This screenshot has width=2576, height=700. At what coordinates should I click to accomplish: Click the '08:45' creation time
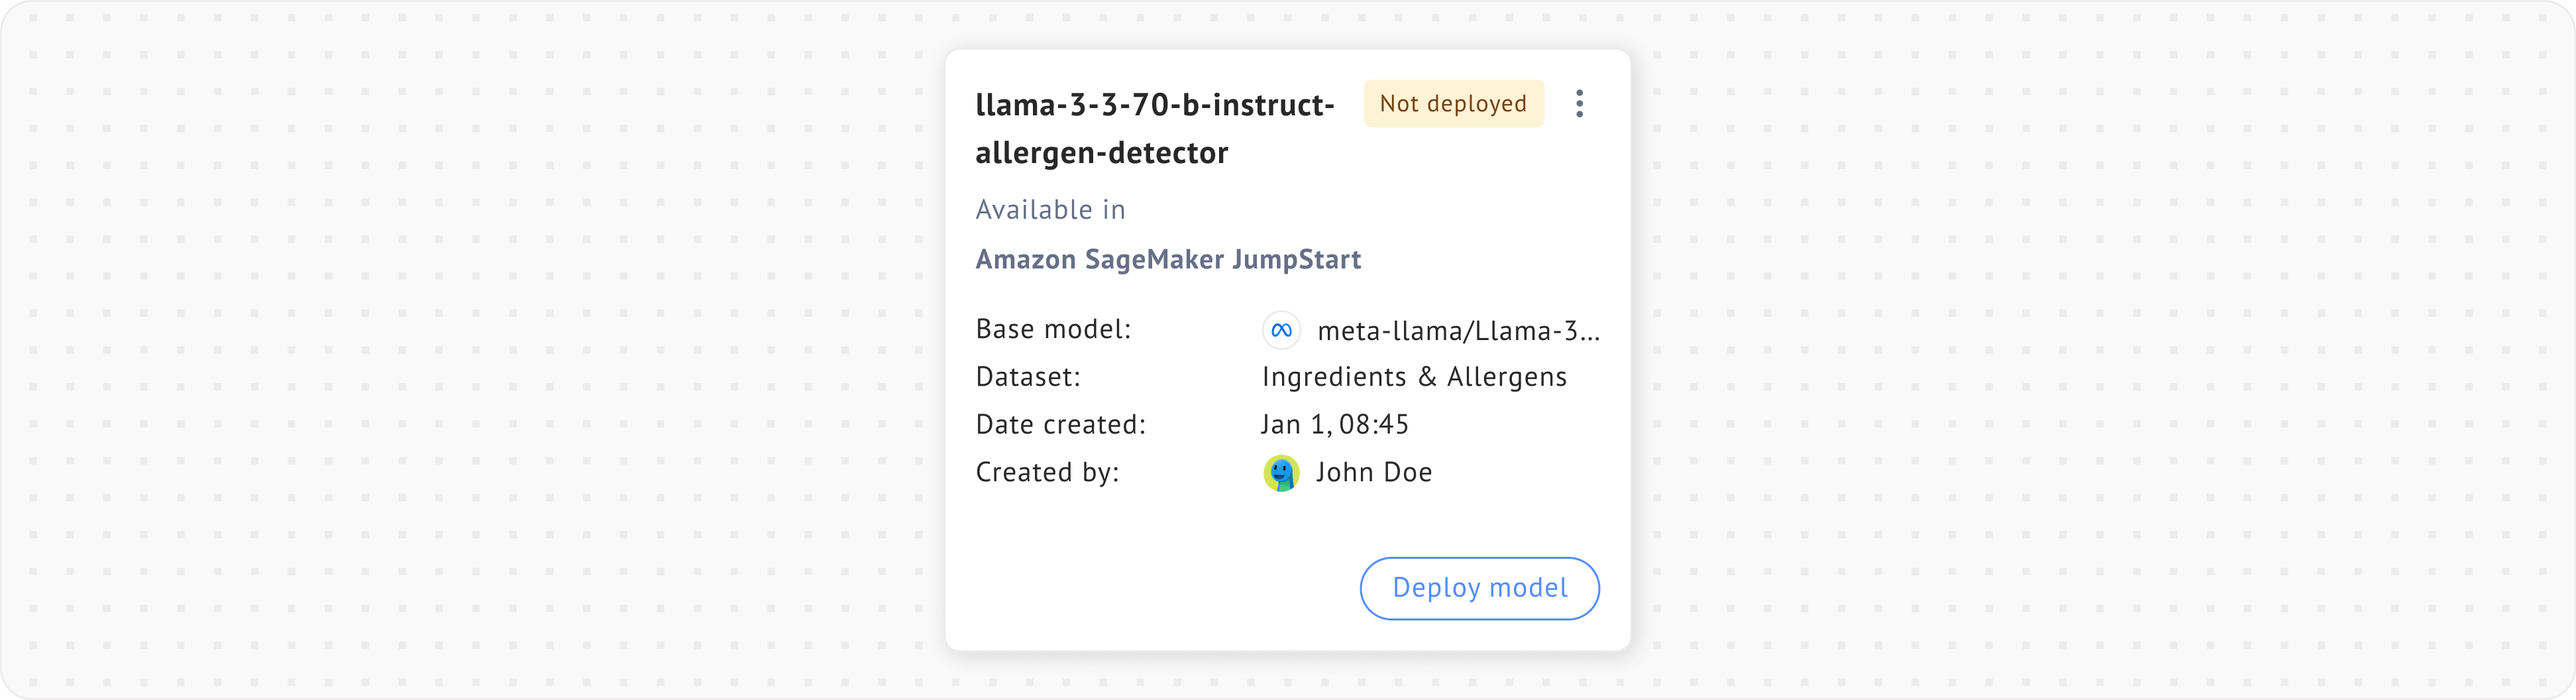(x=1374, y=425)
